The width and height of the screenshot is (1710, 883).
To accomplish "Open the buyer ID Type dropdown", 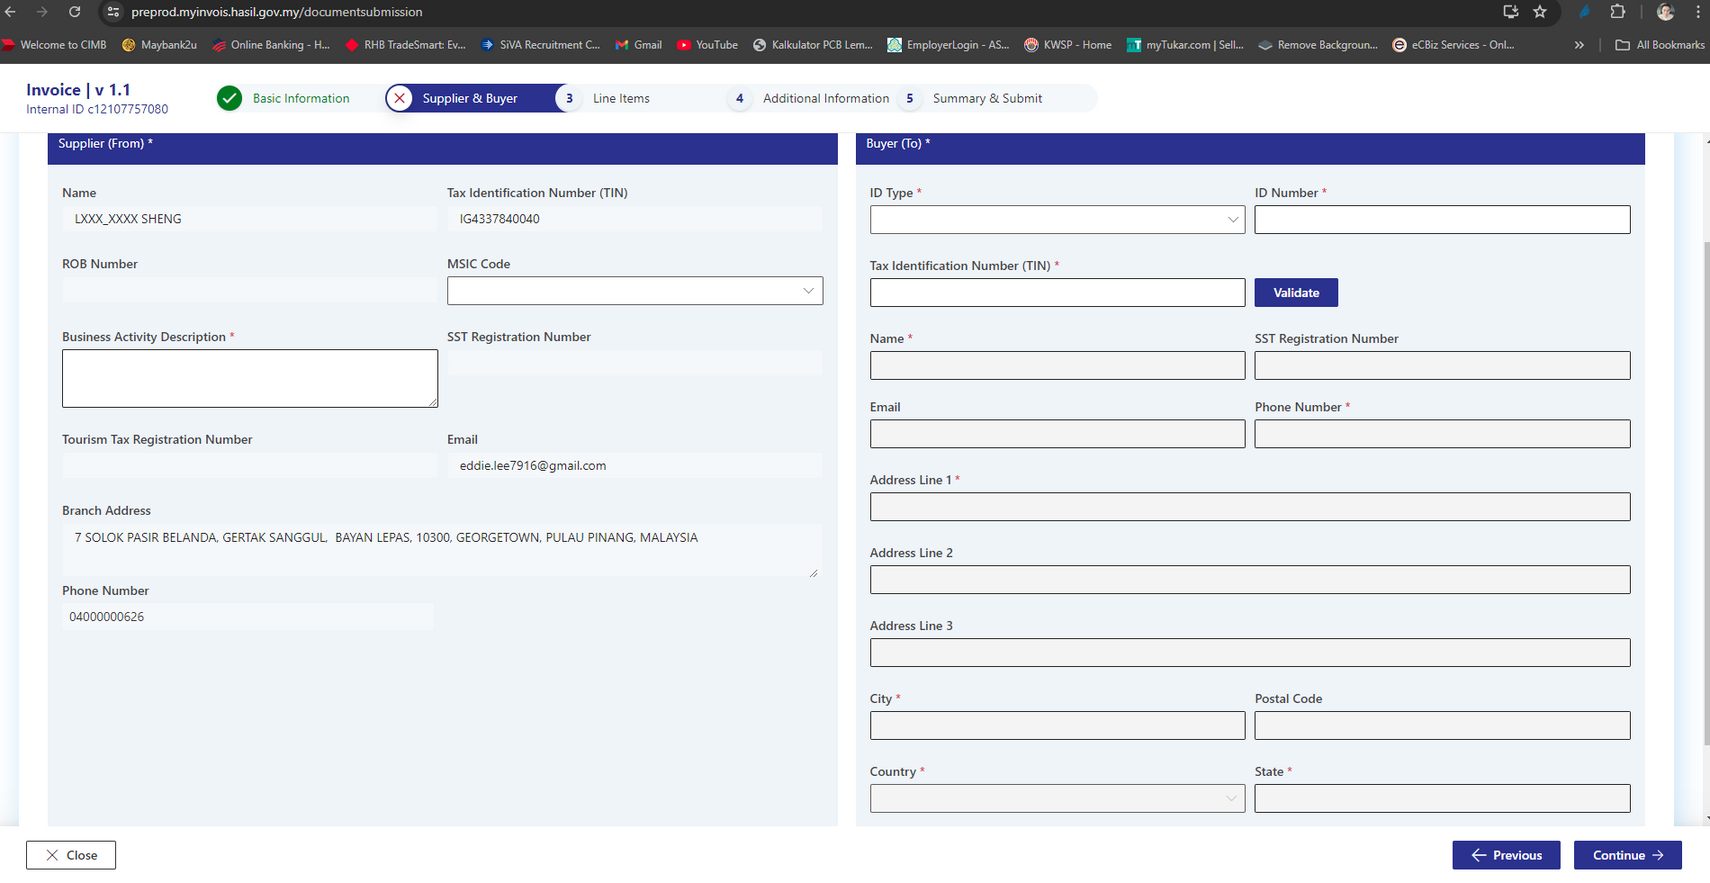I will click(x=1057, y=220).
